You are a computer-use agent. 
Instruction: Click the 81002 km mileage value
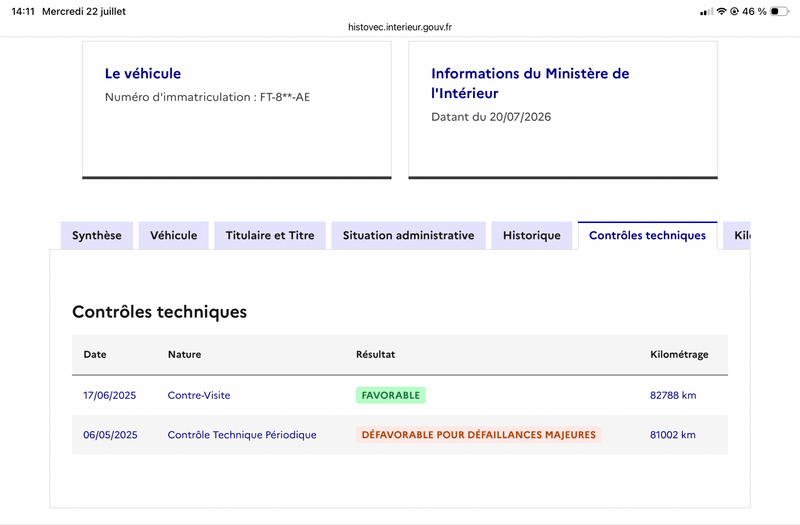tap(672, 435)
